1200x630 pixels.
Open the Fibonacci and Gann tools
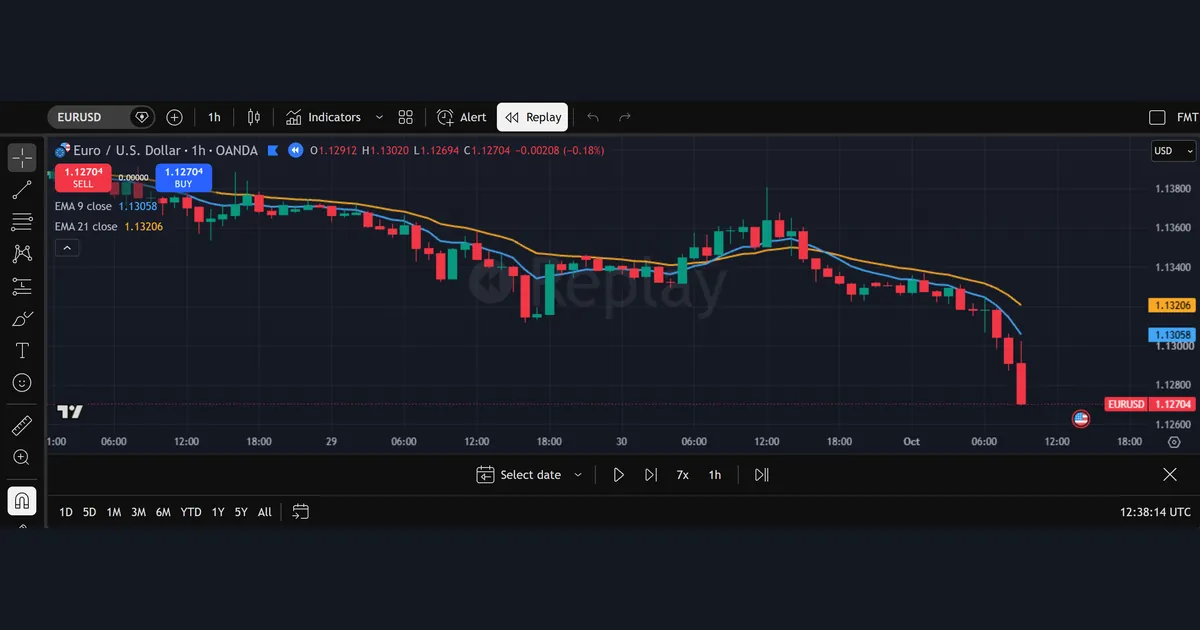22,222
